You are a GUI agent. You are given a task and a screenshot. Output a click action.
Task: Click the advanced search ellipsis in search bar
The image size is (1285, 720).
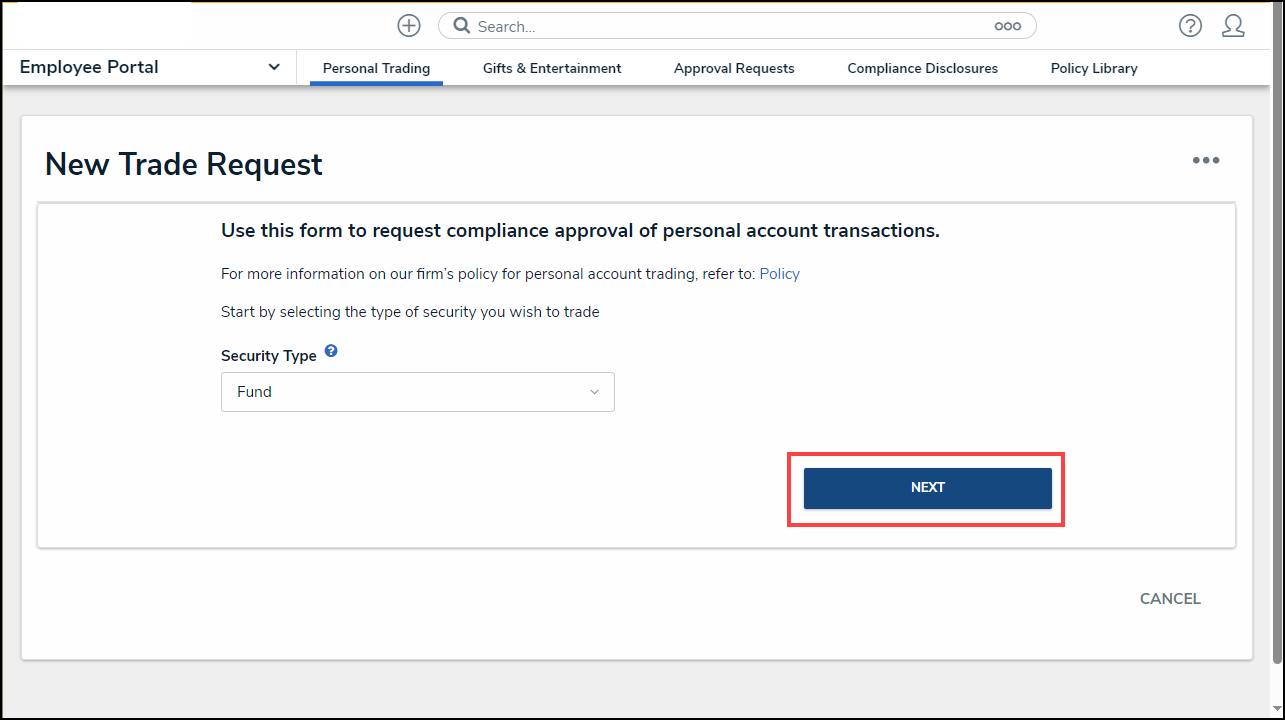pos(1007,27)
